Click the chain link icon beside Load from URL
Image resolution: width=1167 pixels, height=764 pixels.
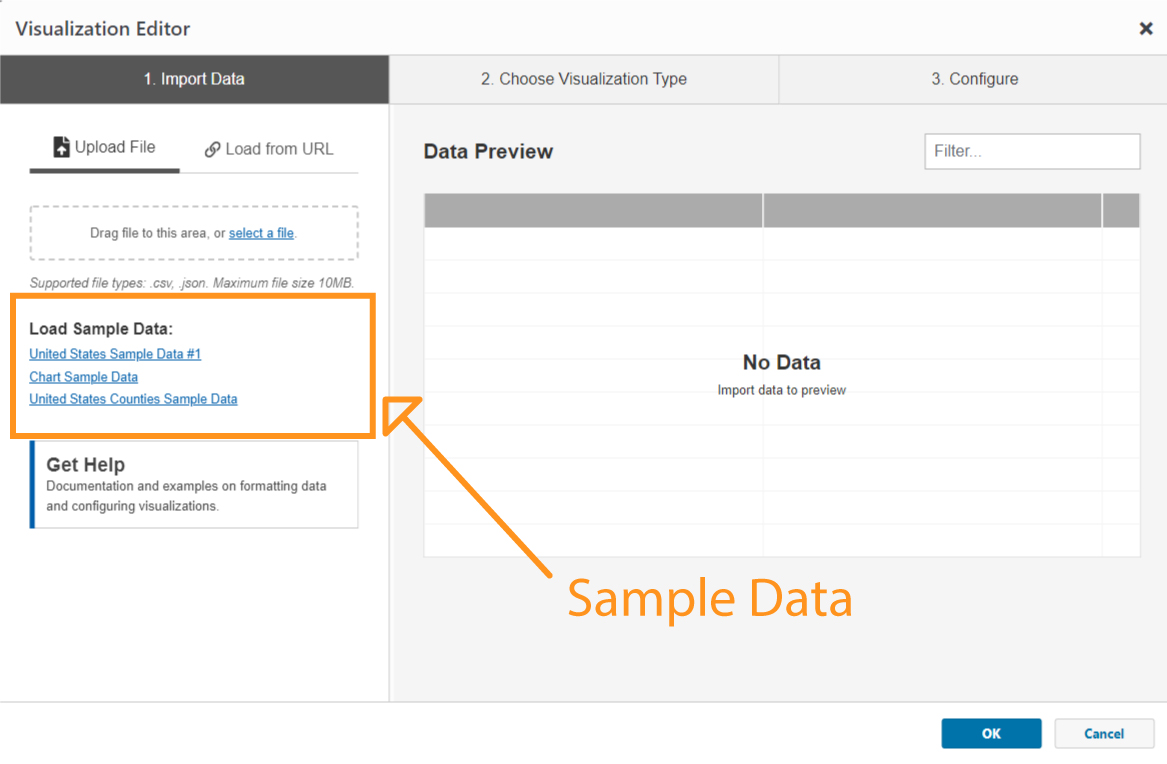click(213, 148)
